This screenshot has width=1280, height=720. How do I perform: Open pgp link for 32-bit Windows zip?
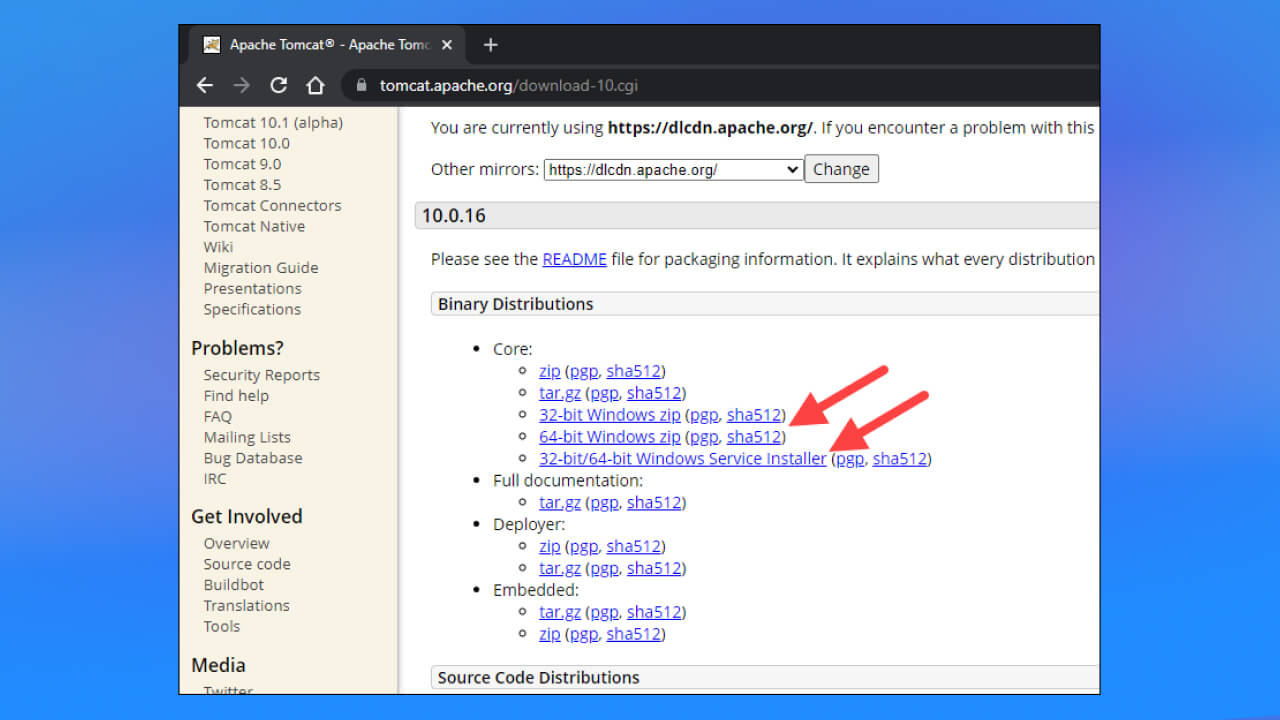pyautogui.click(x=704, y=415)
